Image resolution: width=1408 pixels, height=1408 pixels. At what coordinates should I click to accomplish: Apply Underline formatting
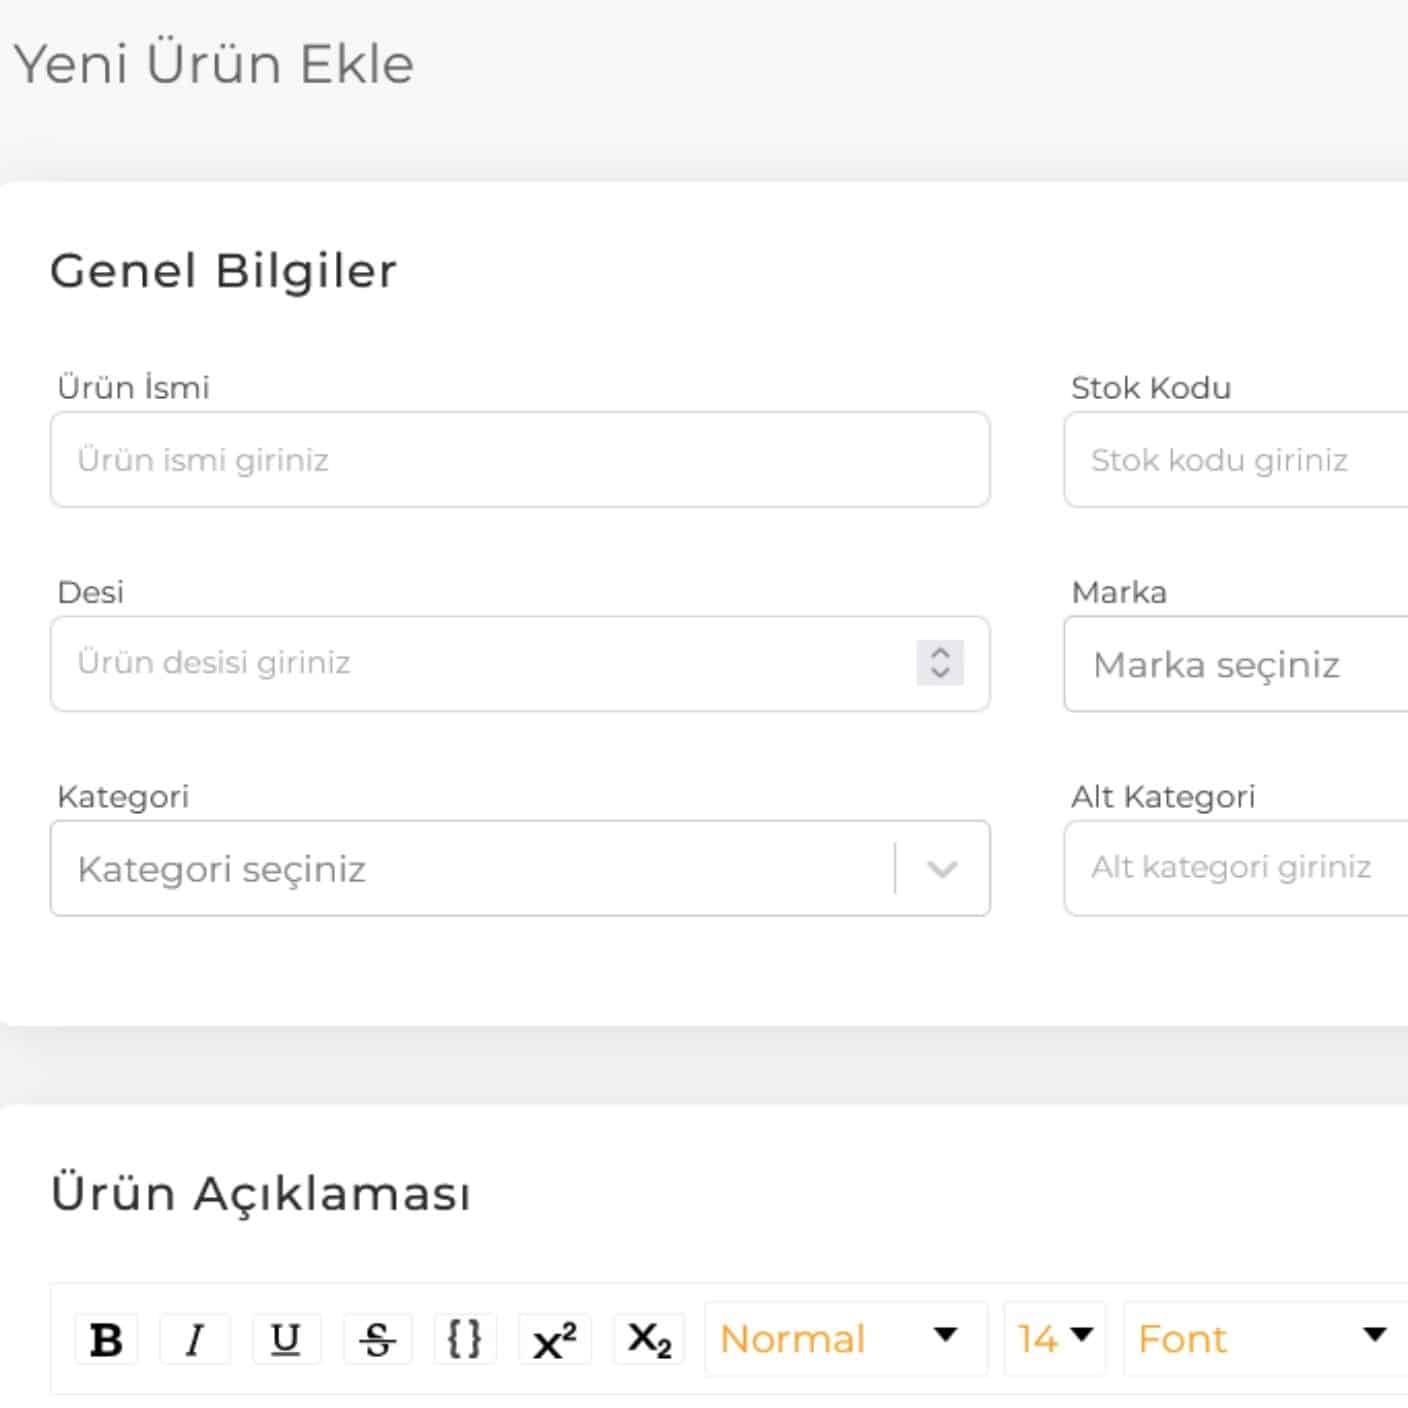tap(286, 1339)
